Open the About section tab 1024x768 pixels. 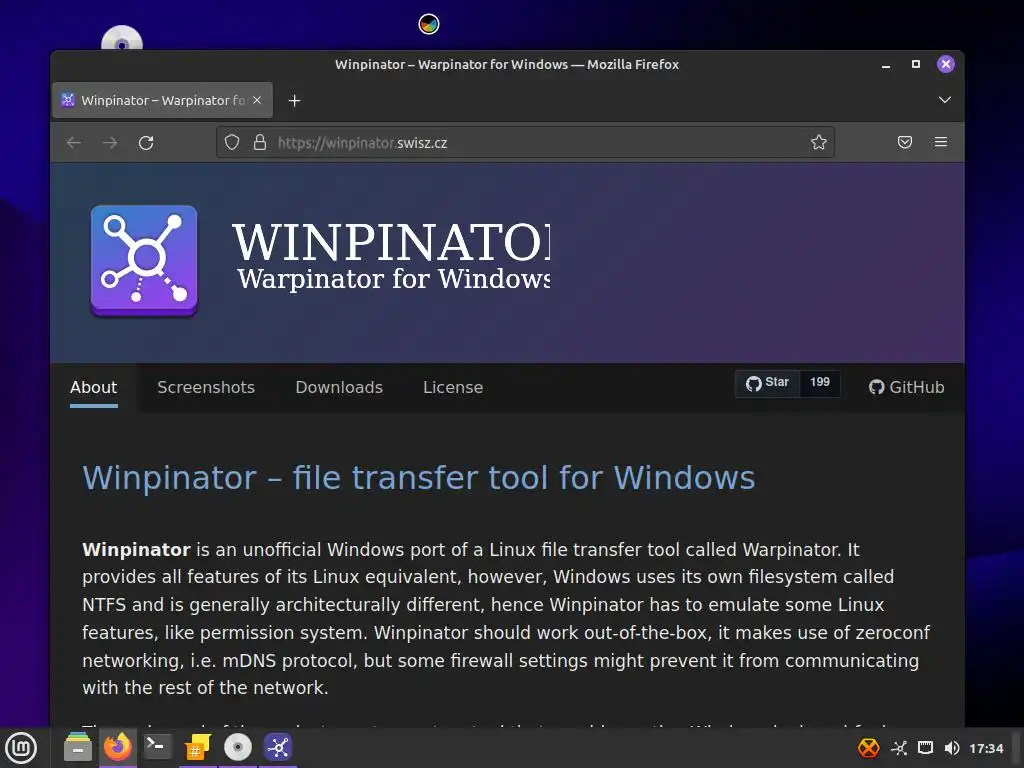pyautogui.click(x=93, y=387)
